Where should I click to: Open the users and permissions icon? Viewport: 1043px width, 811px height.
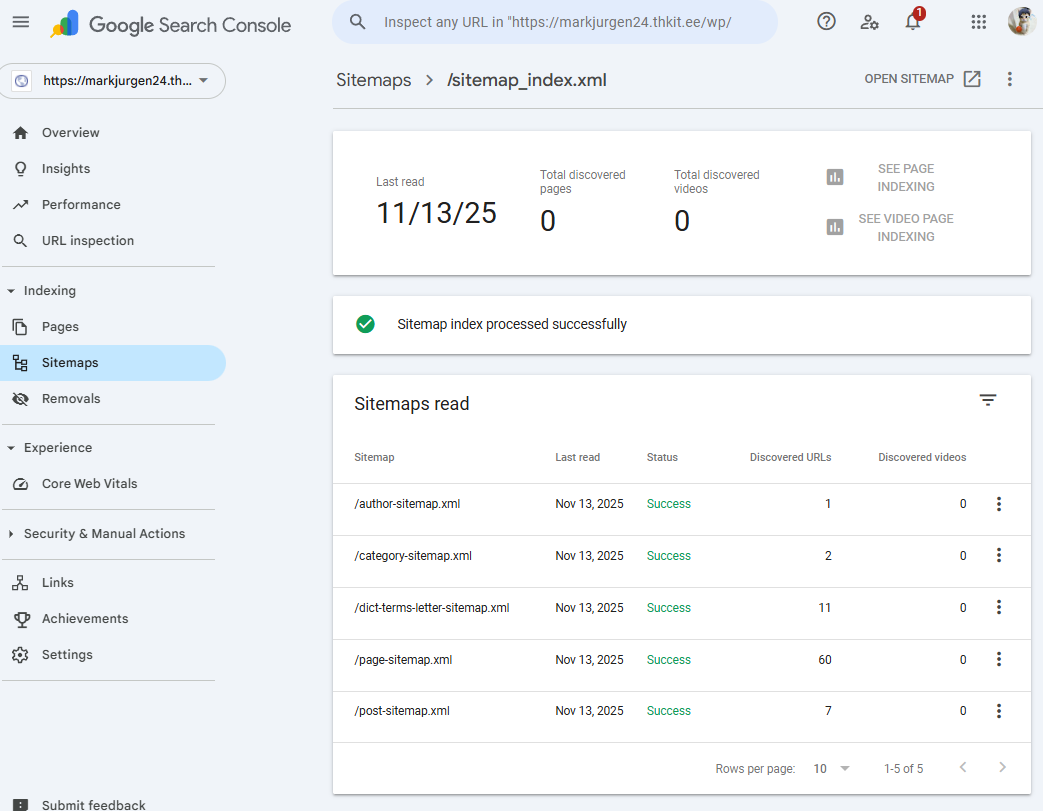tap(870, 22)
